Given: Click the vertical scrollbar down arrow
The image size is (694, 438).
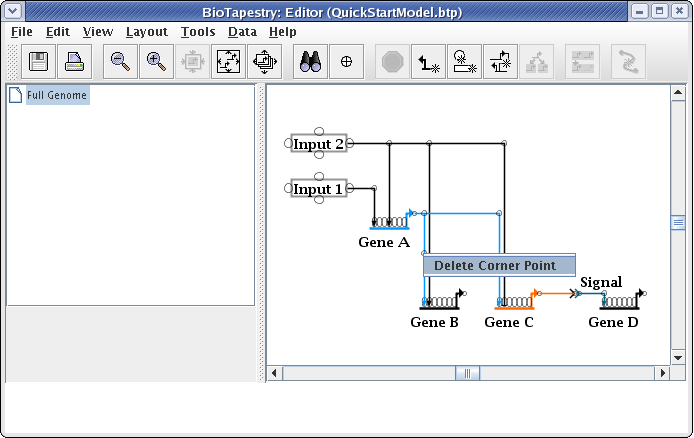Looking at the screenshot, I should click(x=677, y=356).
